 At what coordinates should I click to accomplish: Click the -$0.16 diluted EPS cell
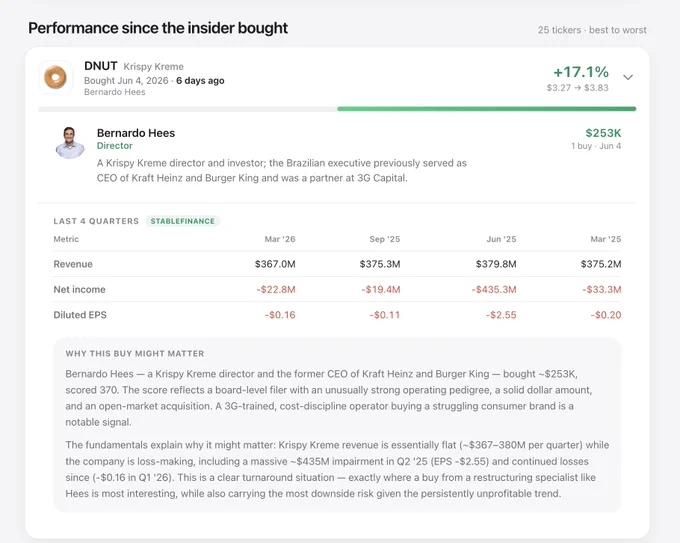pos(280,315)
